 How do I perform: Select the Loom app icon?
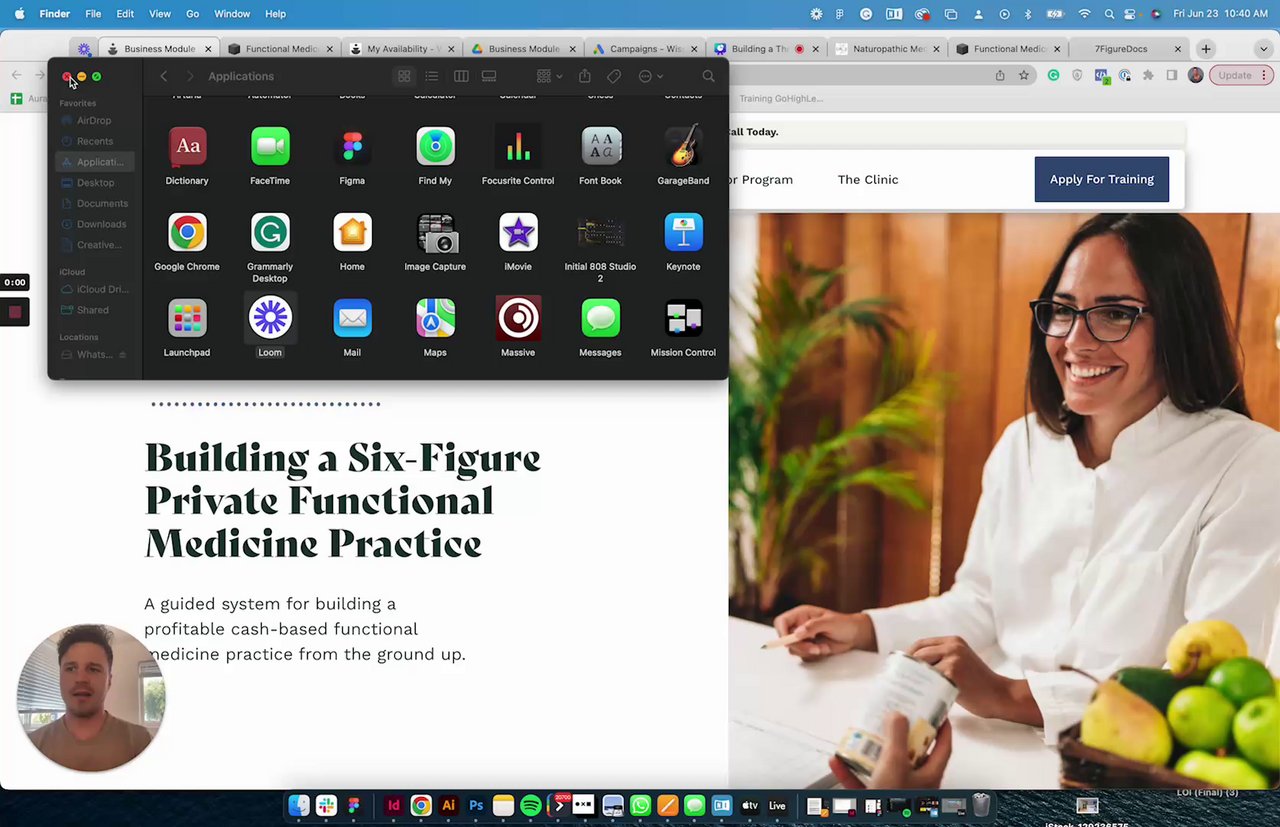270,319
